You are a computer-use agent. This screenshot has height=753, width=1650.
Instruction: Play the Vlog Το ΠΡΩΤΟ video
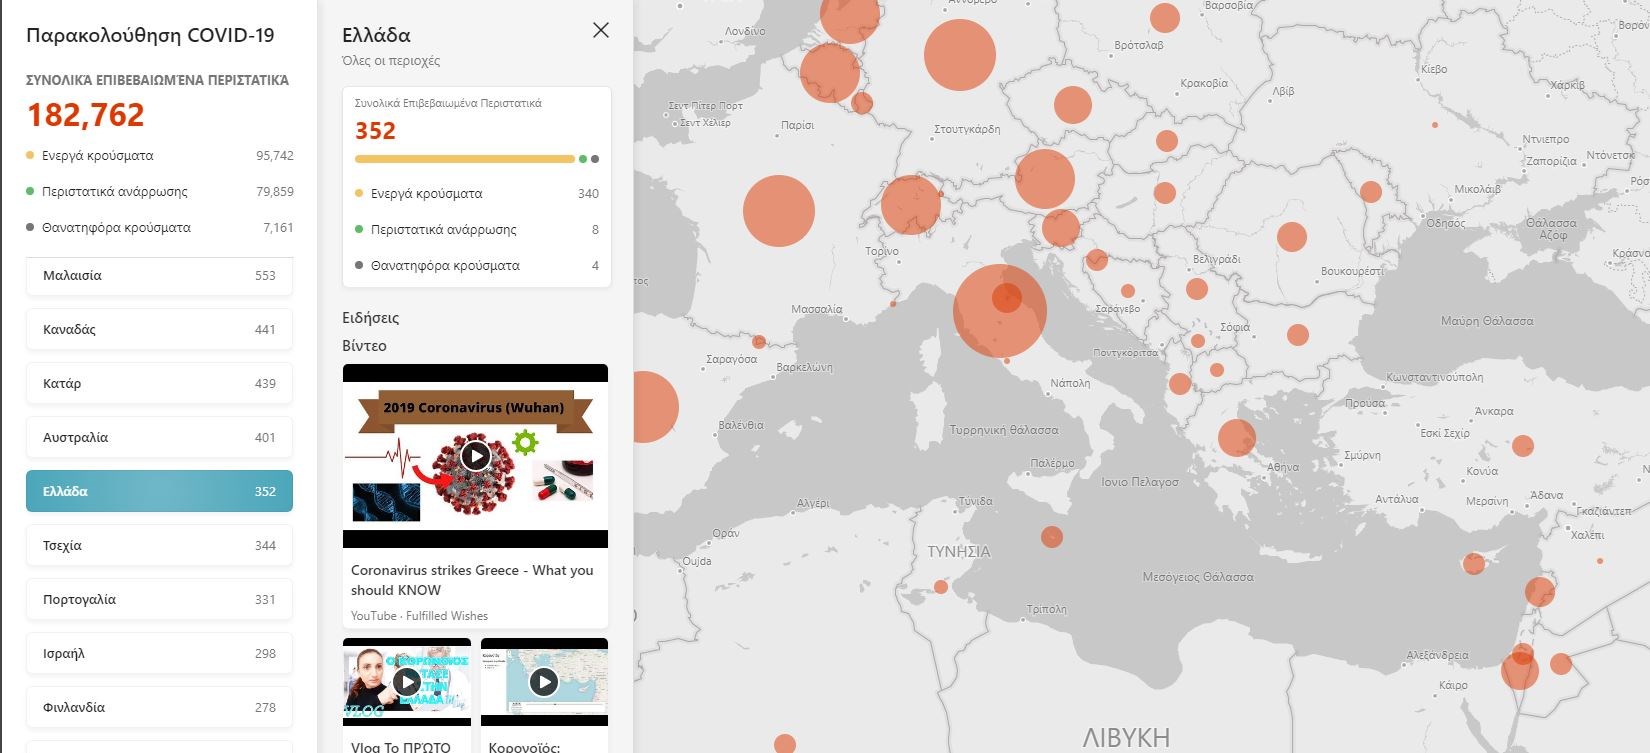pos(406,682)
